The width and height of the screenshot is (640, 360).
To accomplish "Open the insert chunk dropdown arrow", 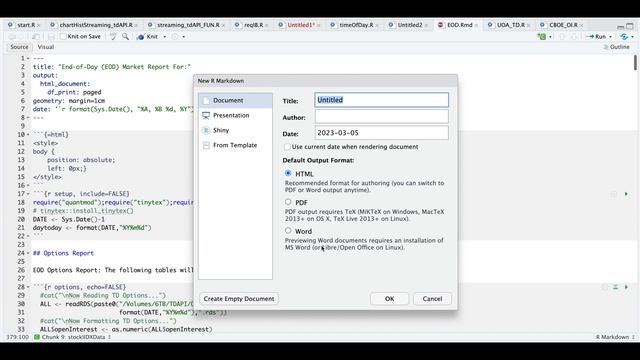I will click(550, 37).
